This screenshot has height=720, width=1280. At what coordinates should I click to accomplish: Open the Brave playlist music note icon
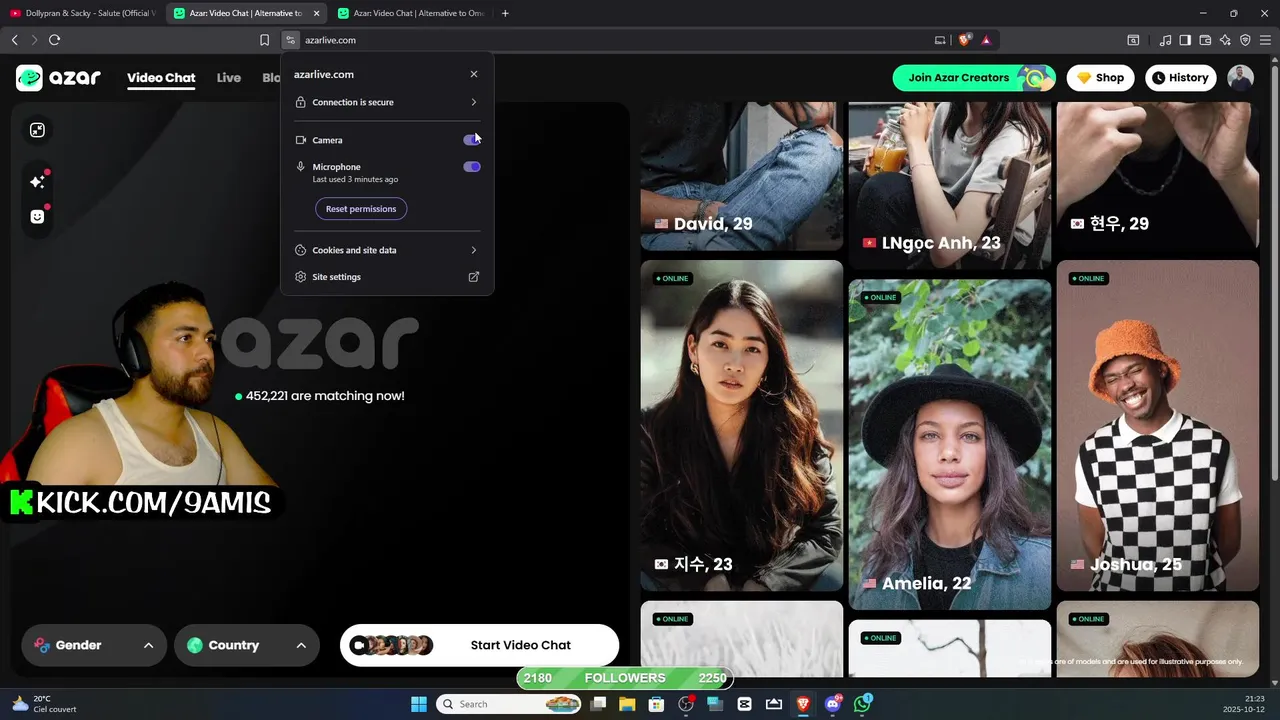point(1165,40)
